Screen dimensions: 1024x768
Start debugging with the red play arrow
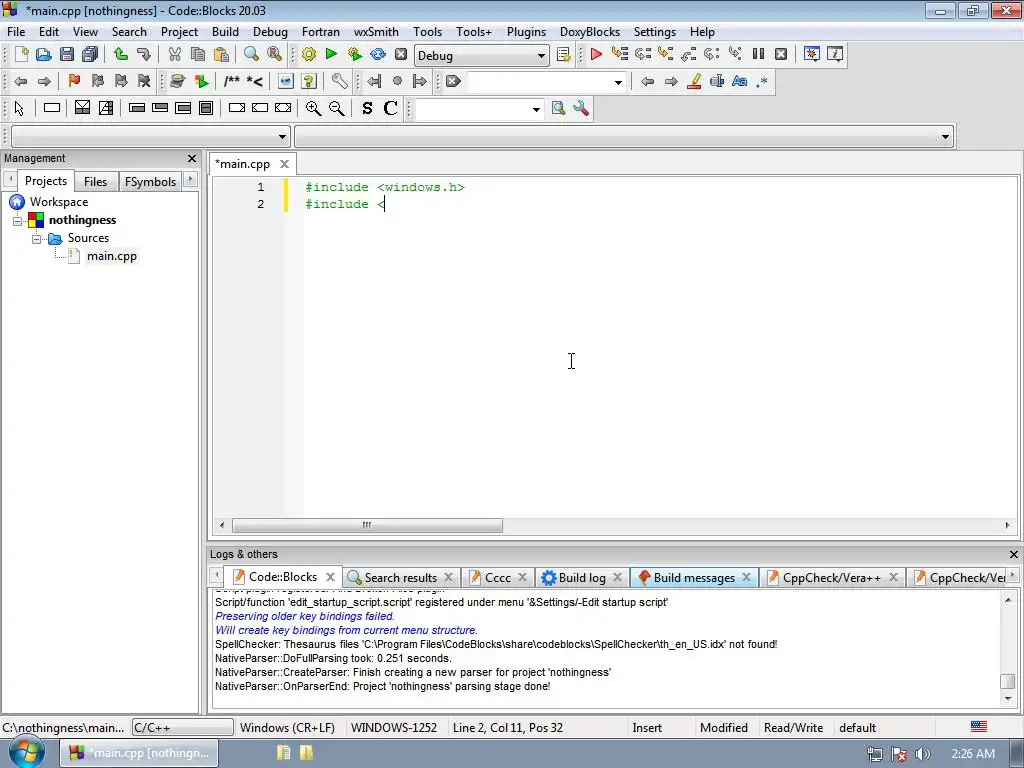(596, 54)
